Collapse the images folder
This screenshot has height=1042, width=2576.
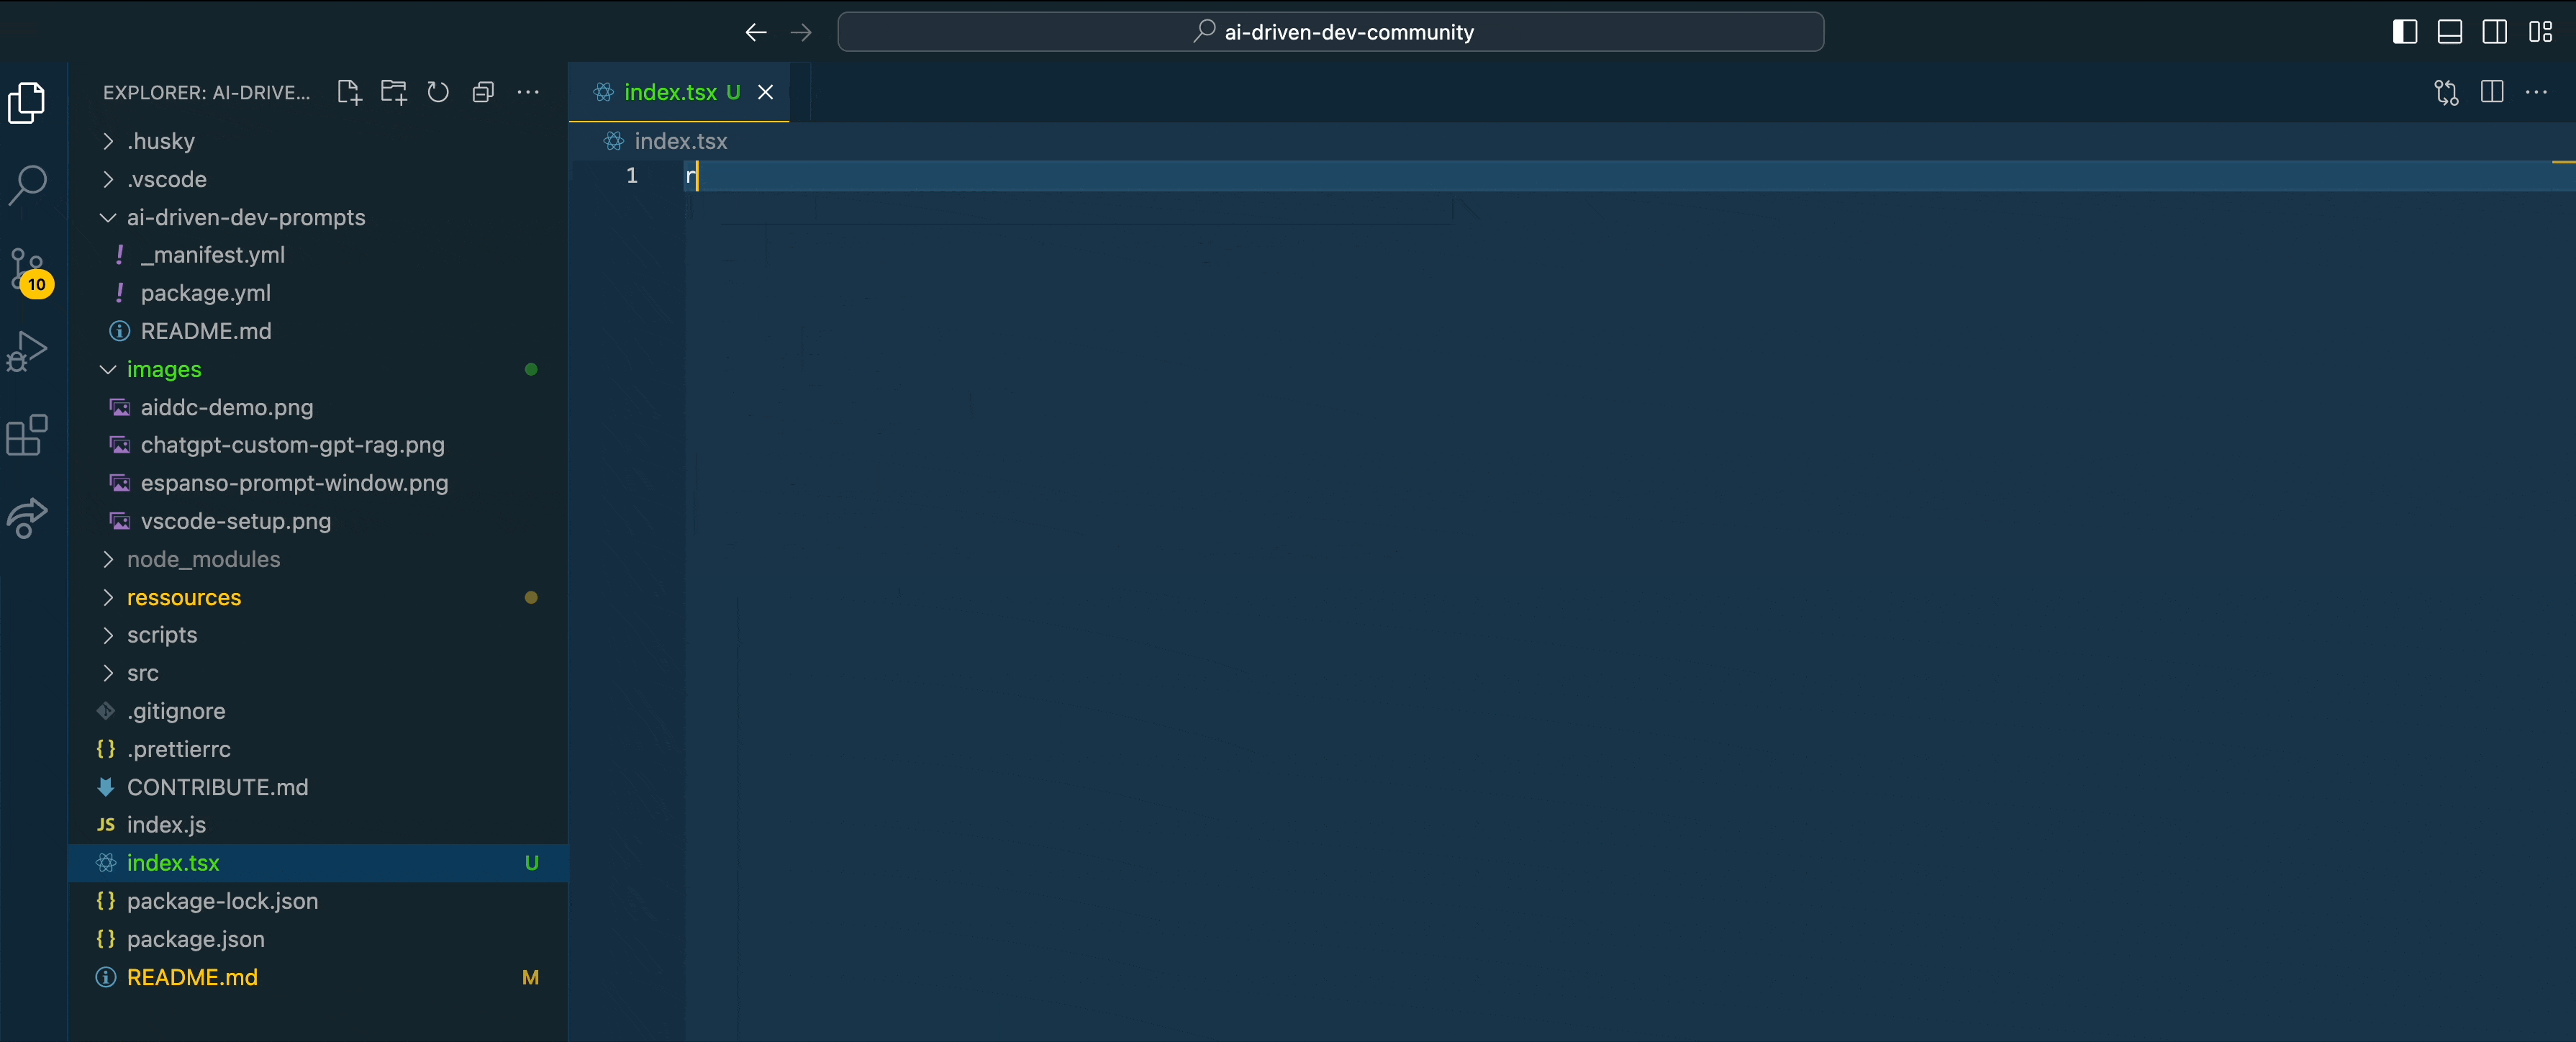coord(164,369)
